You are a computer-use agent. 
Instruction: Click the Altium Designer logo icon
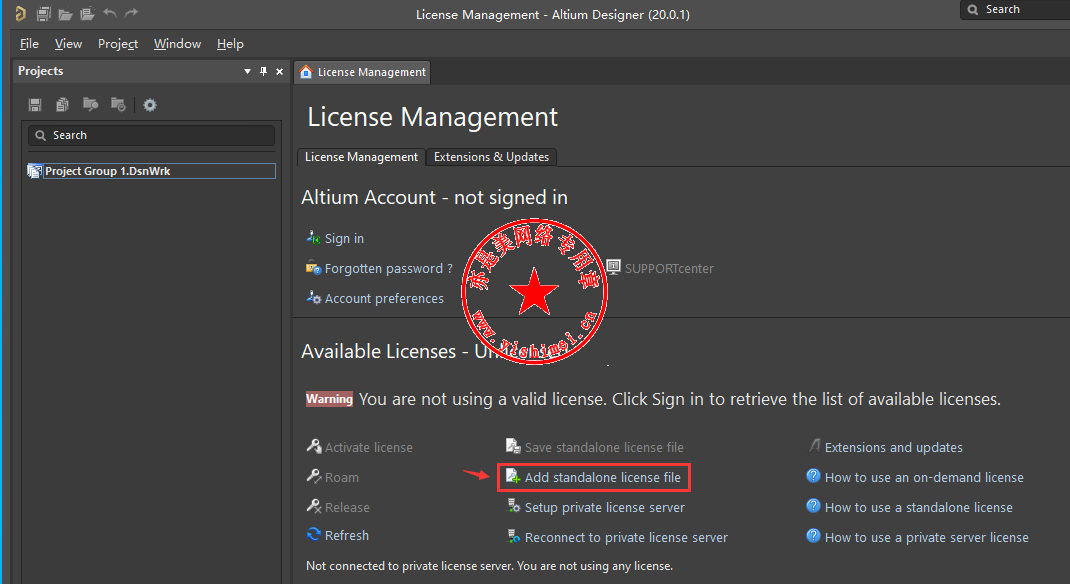[20, 14]
